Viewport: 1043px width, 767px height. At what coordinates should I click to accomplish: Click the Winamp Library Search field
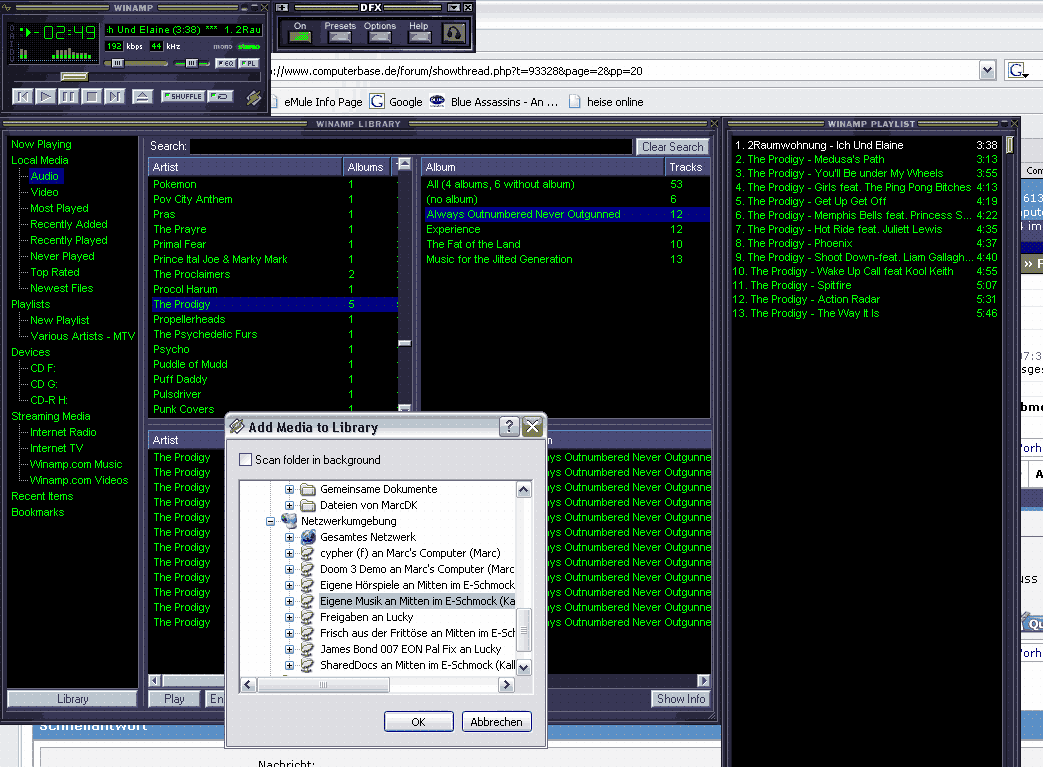pyautogui.click(x=411, y=146)
